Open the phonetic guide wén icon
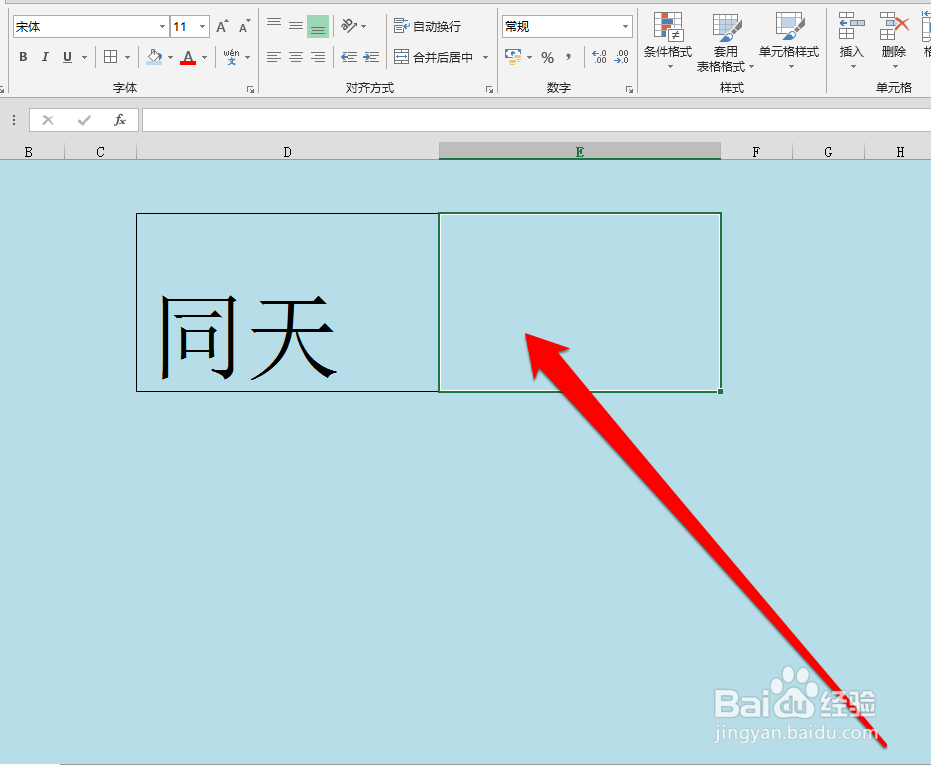The height and width of the screenshot is (765, 931). [231, 57]
